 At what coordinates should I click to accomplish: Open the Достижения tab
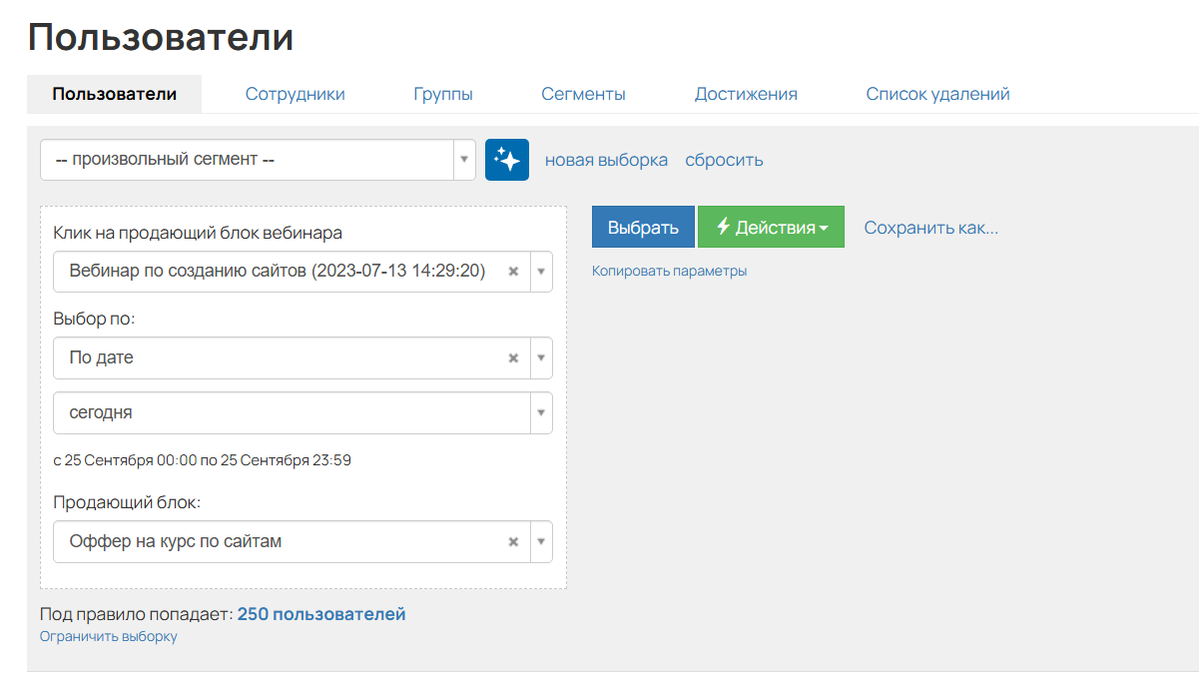pyautogui.click(x=746, y=94)
